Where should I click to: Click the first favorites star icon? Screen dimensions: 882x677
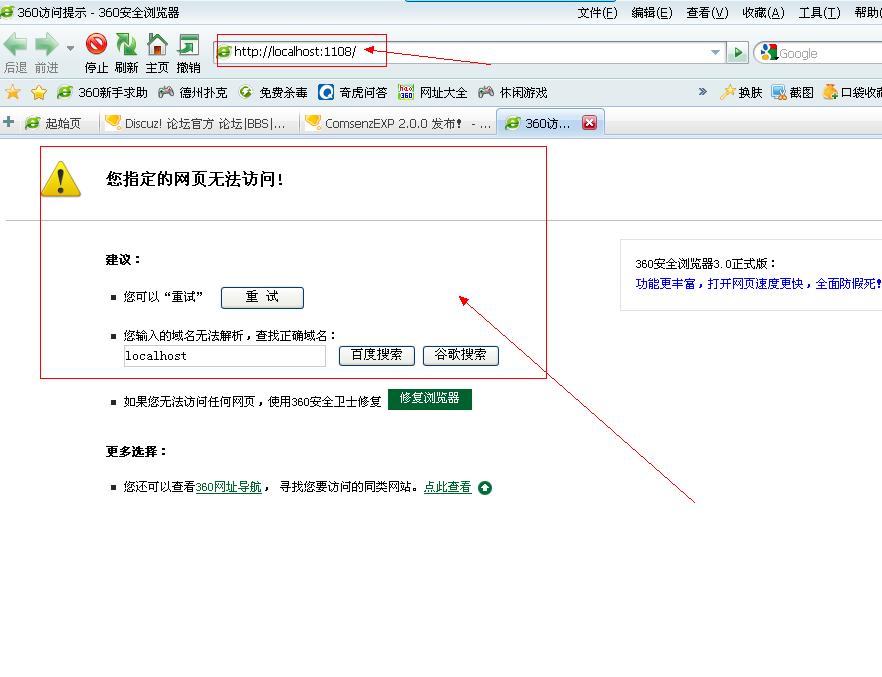(x=12, y=92)
